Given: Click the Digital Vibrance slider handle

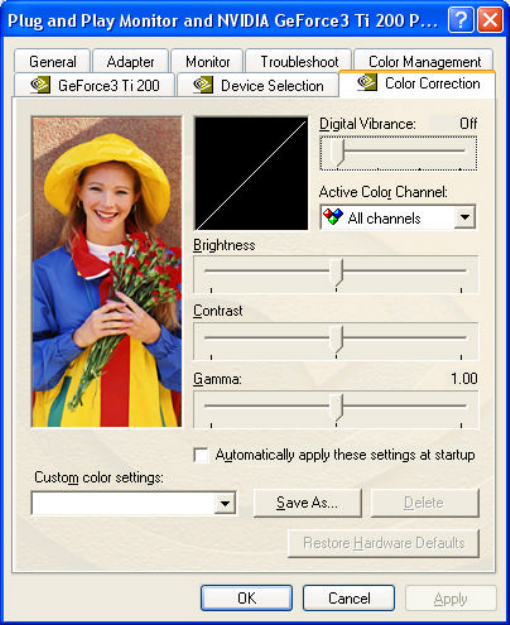Looking at the screenshot, I should click(x=338, y=152).
